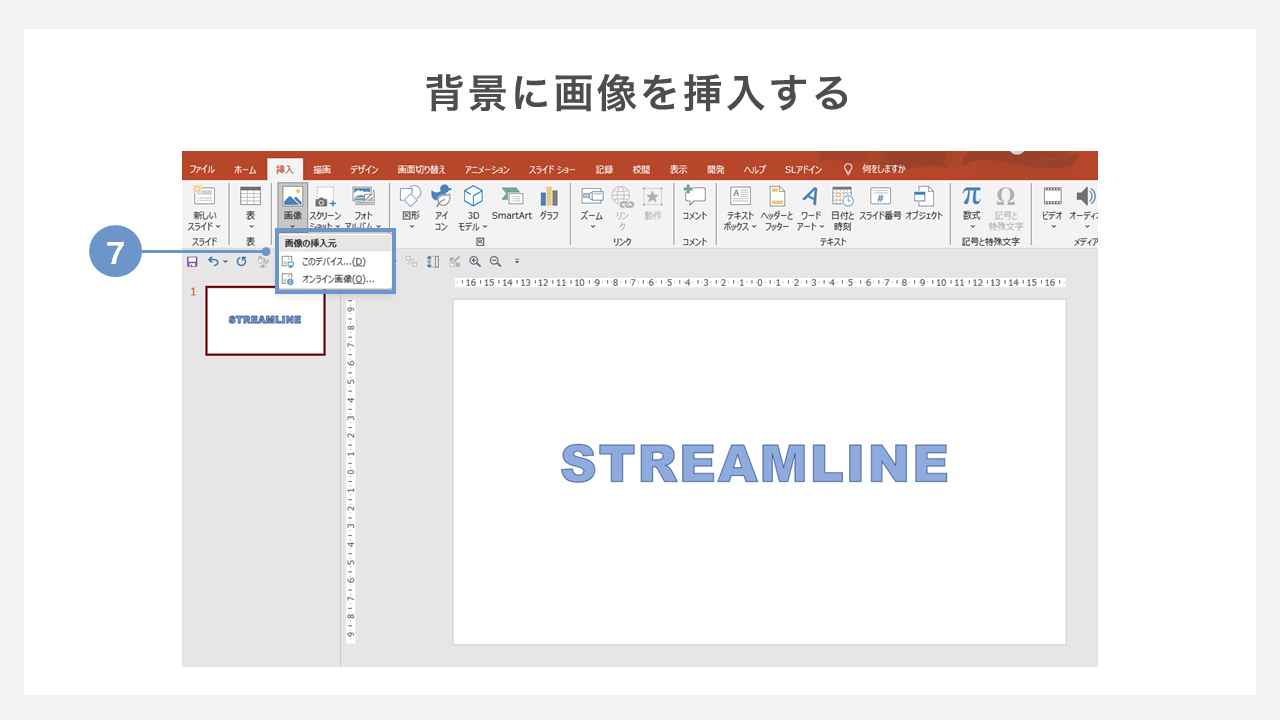Insert a SmartArt graphic
This screenshot has width=1280, height=720.
point(512,203)
